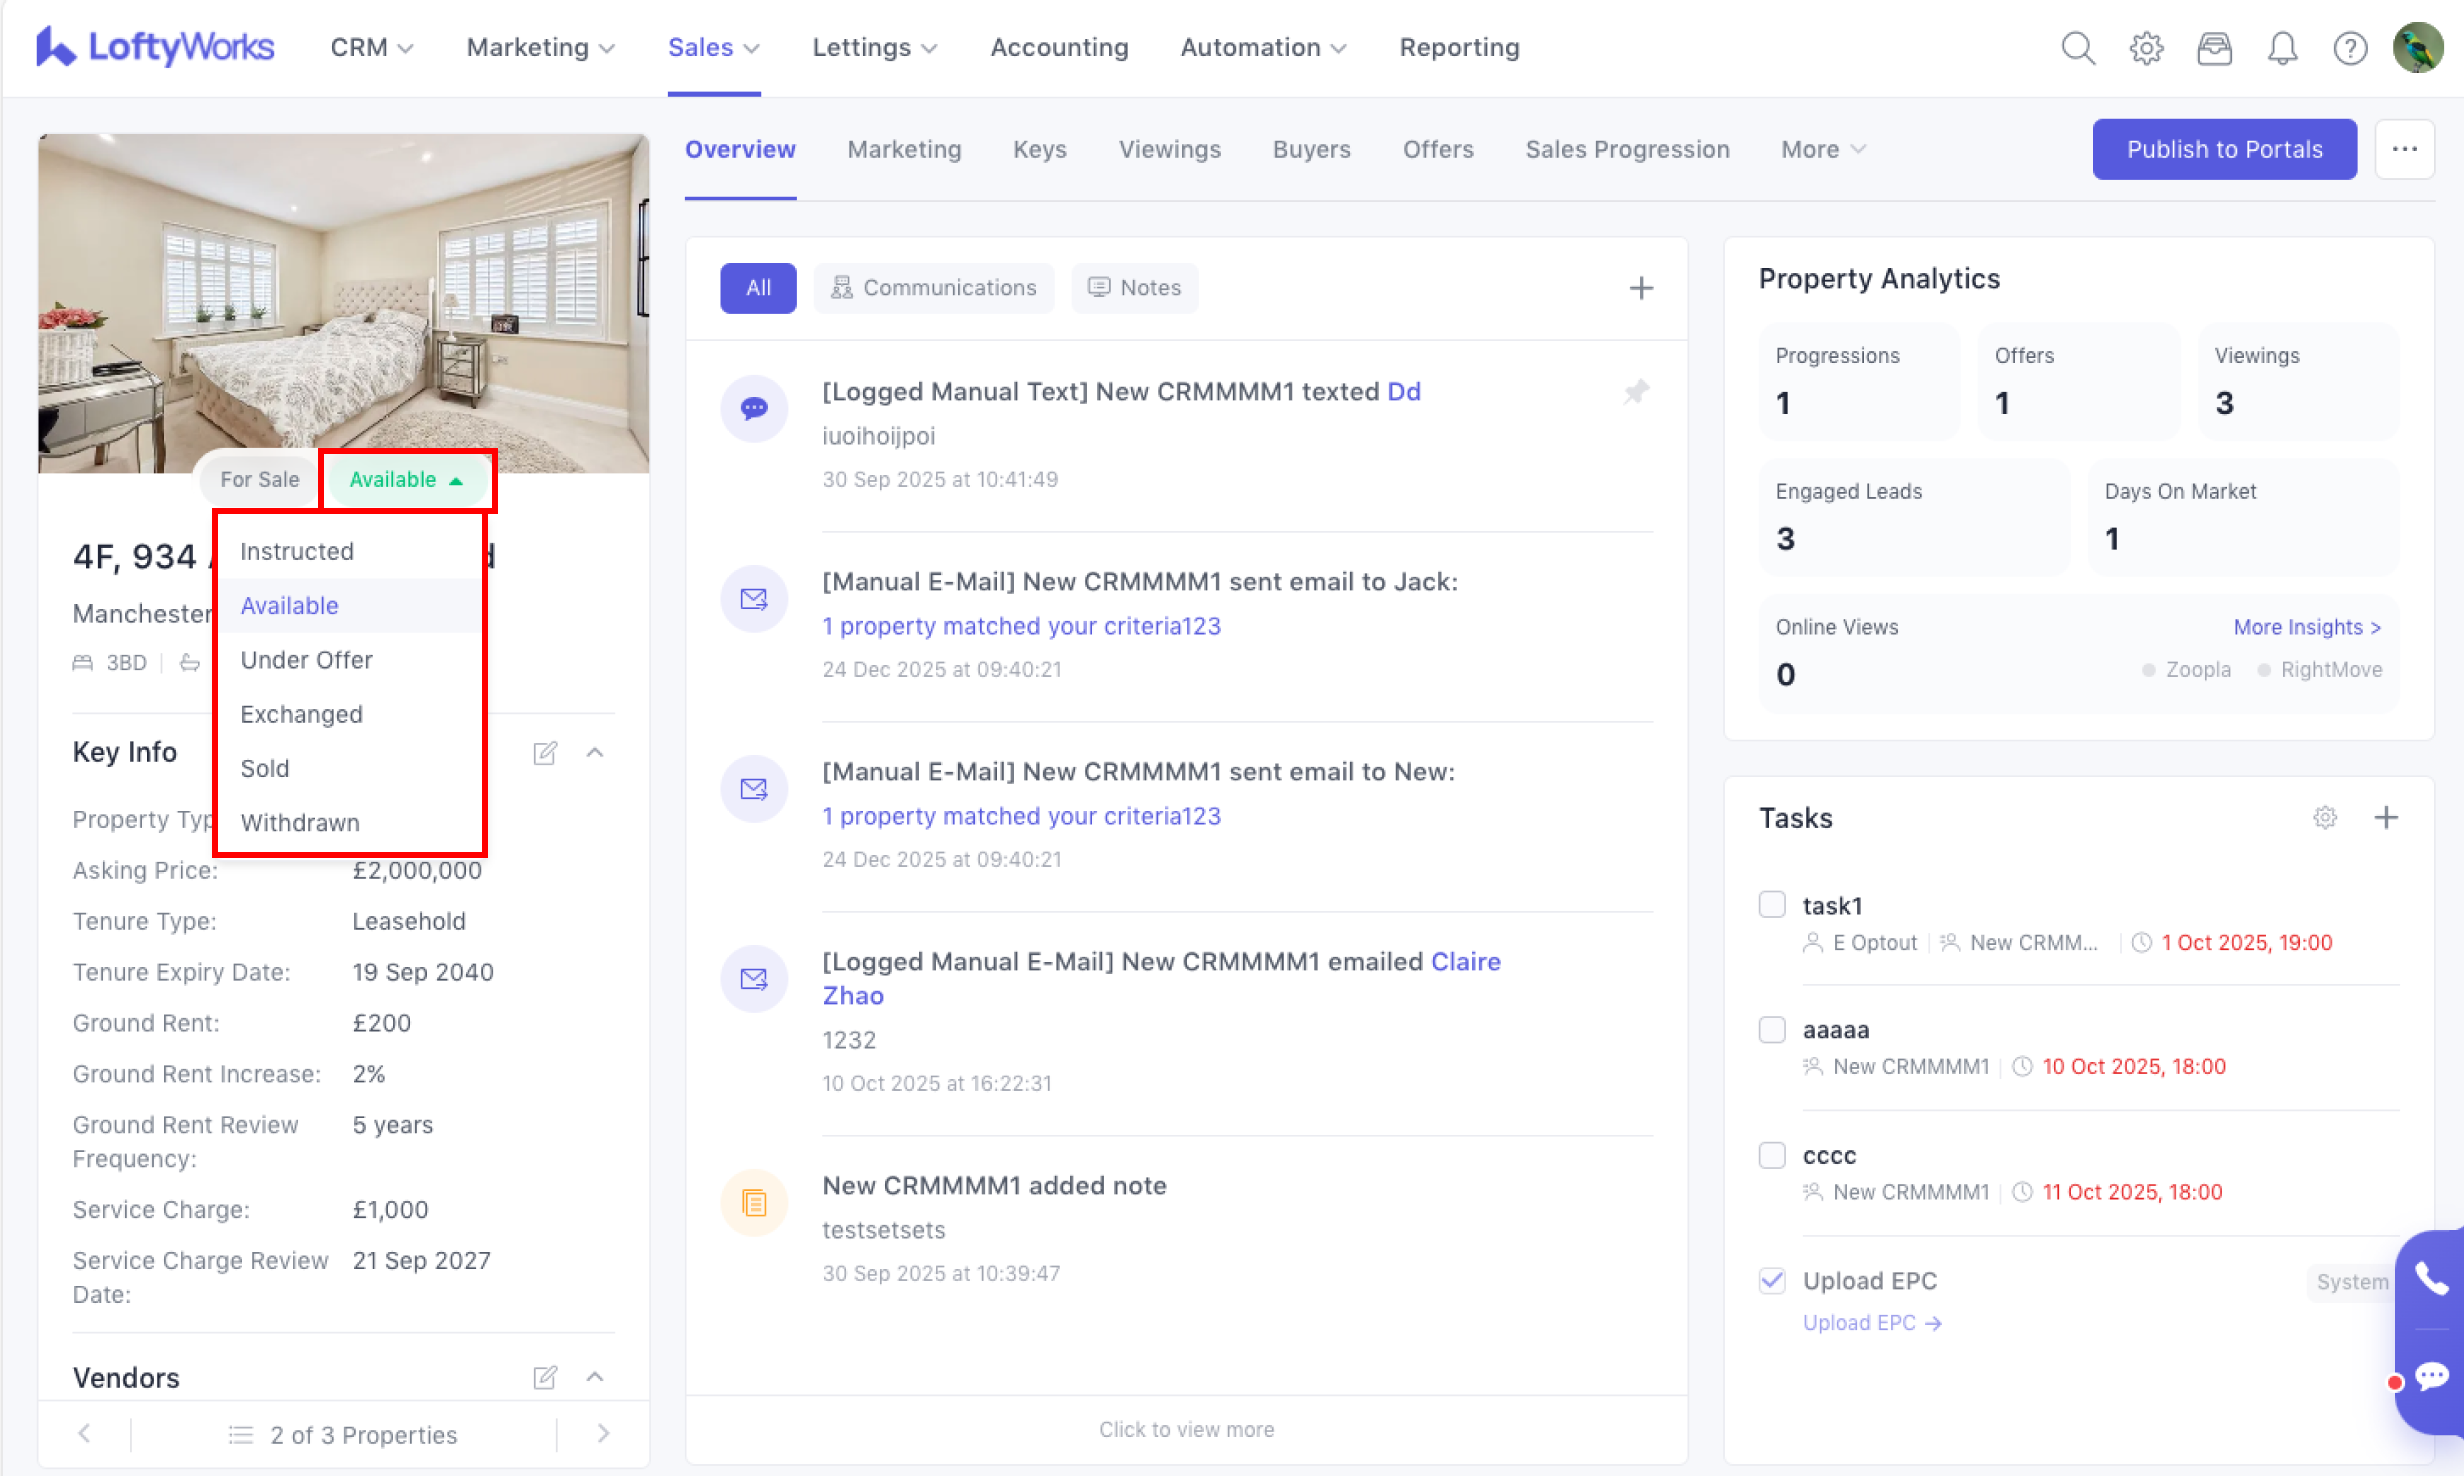Screen dimensions: 2464x1476
Task: Open the search magnifier icon
Action: [2078, 48]
